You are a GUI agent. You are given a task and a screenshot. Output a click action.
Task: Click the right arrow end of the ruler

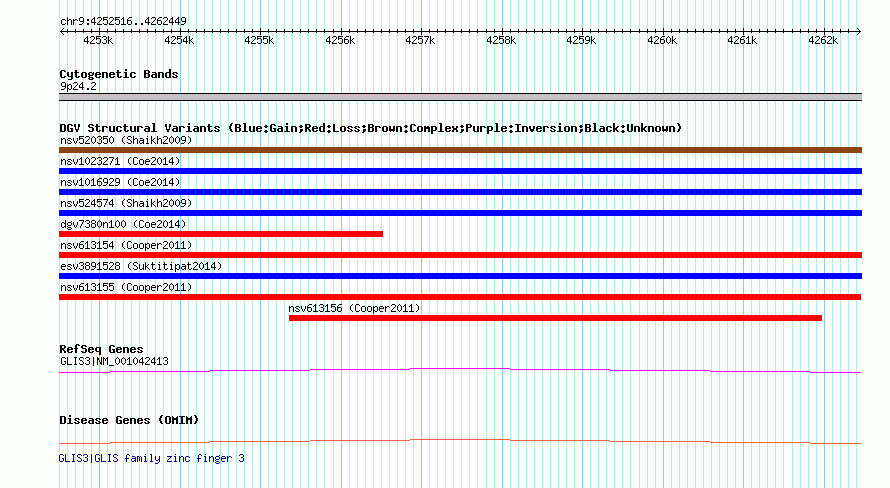(858, 31)
